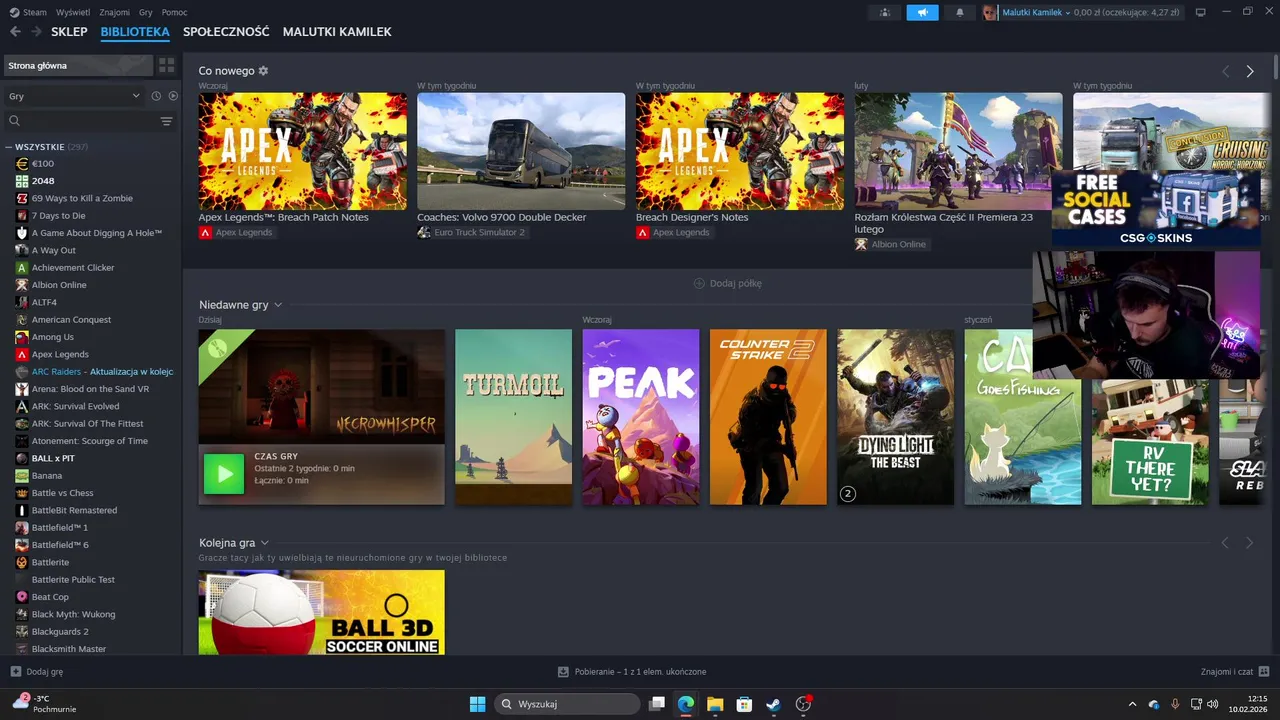Open the notifications bell

click(x=960, y=12)
